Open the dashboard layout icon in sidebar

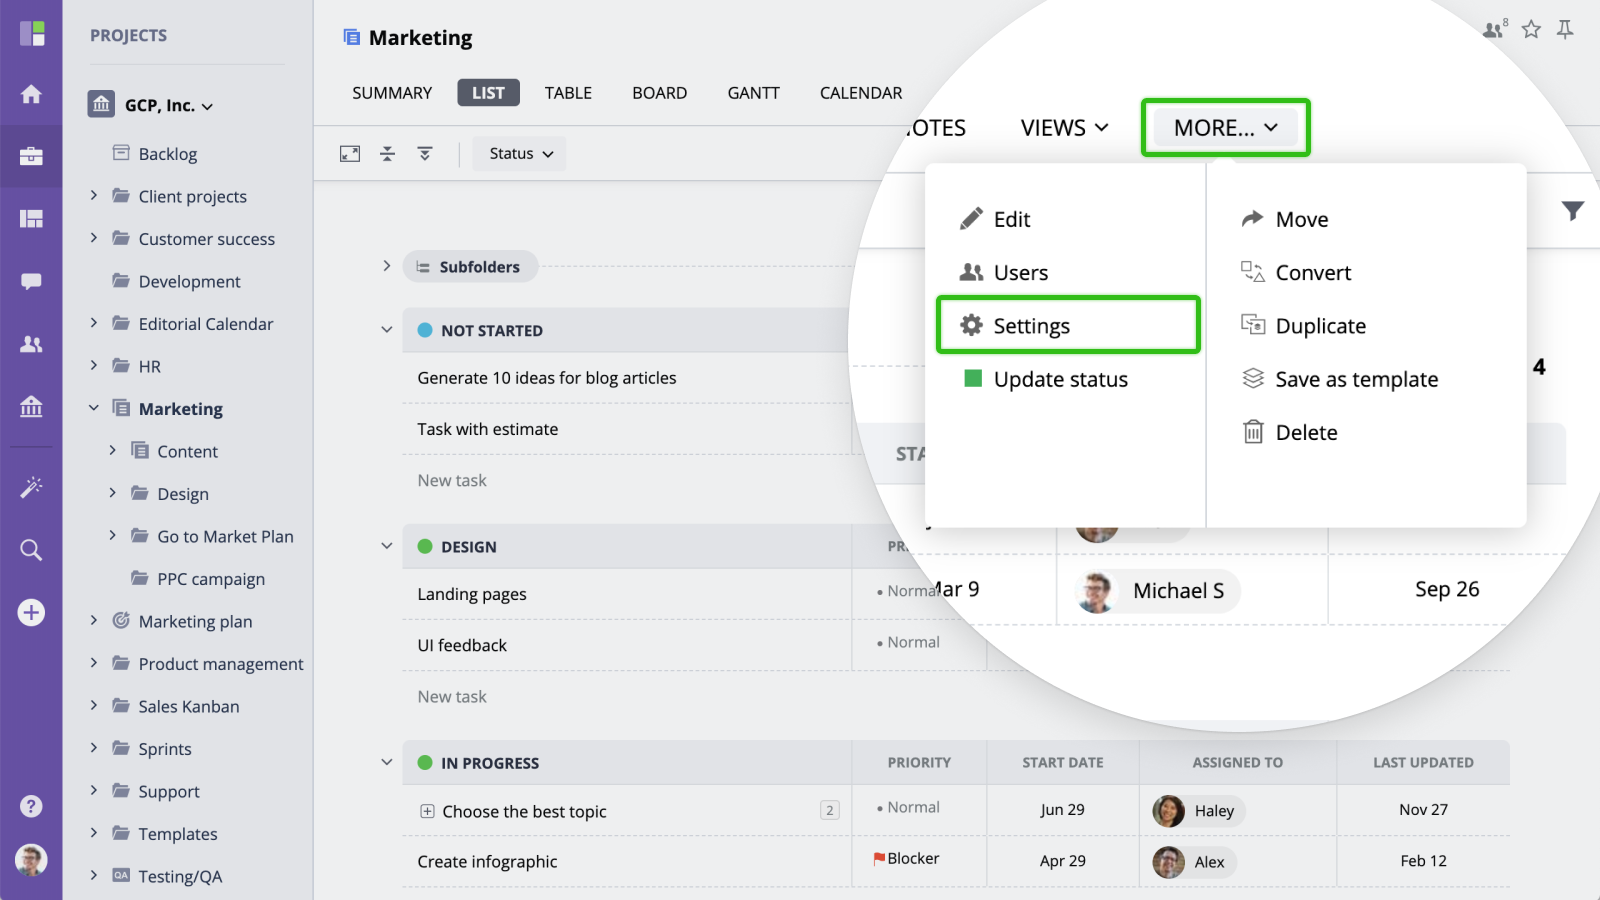coord(31,219)
